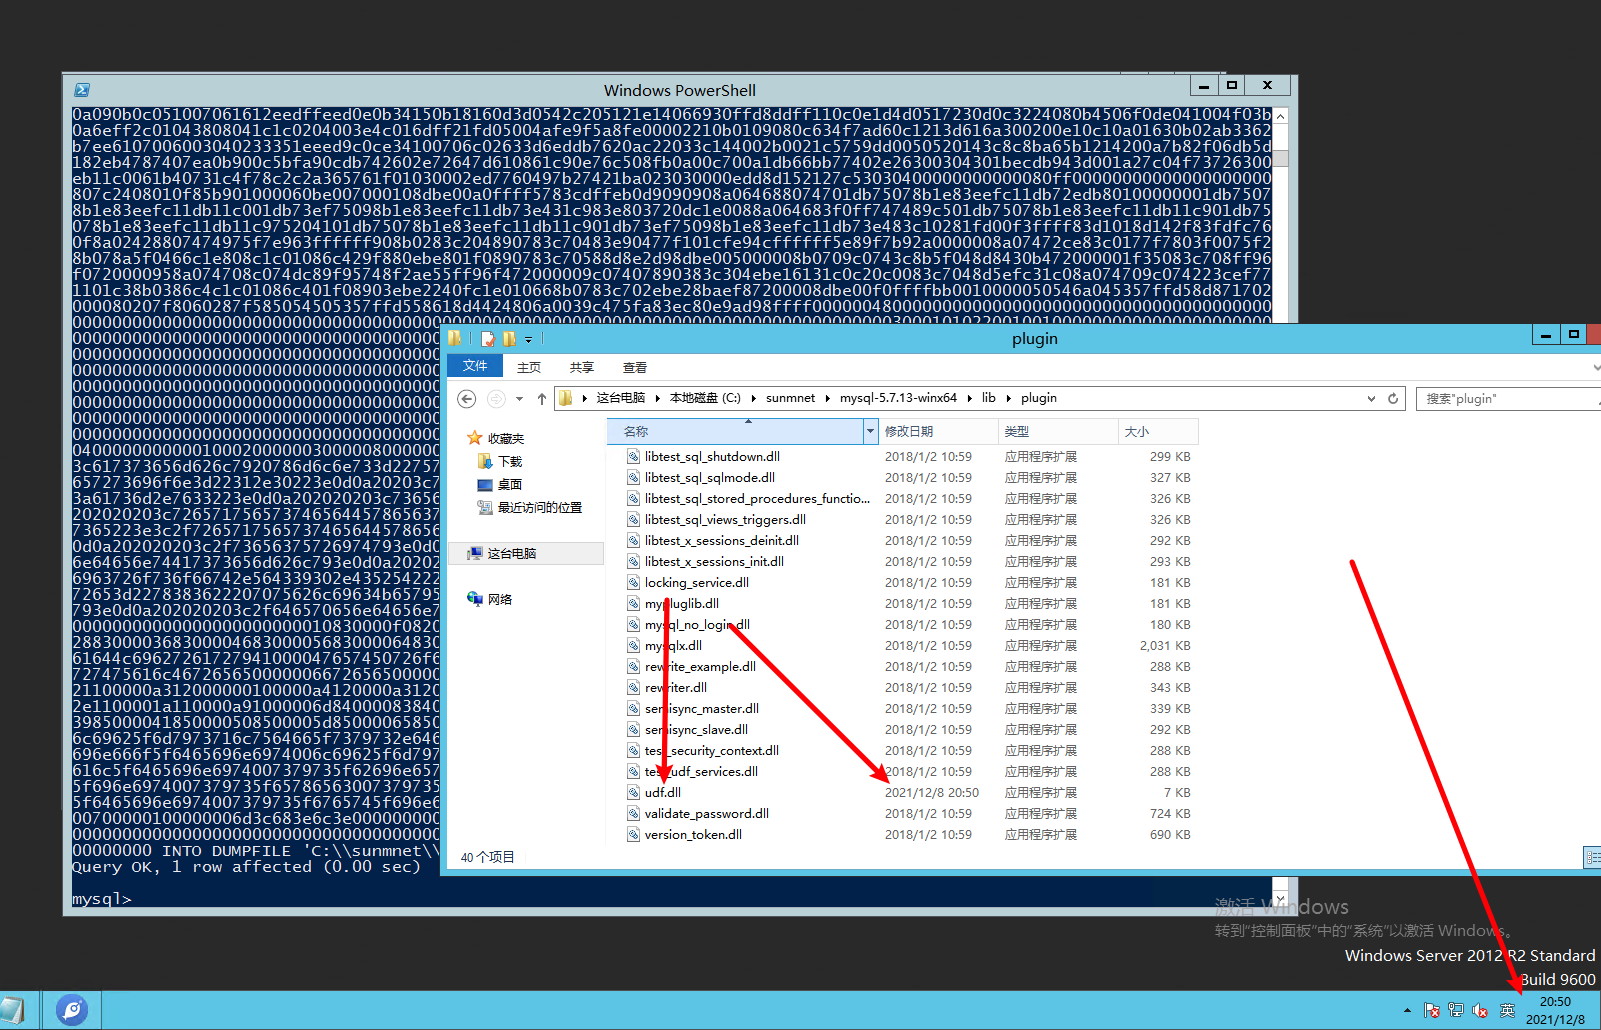
Task: Click the network tray icon
Action: [1456, 1010]
